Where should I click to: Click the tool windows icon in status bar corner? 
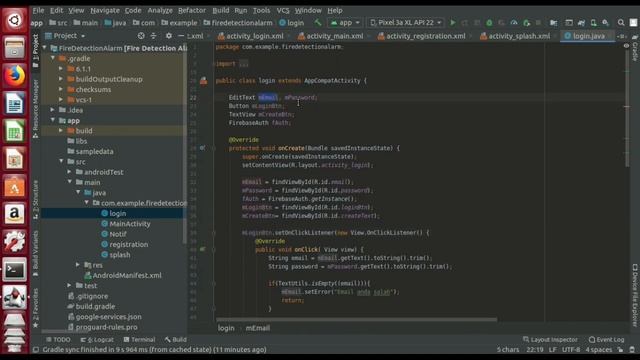[36, 350]
